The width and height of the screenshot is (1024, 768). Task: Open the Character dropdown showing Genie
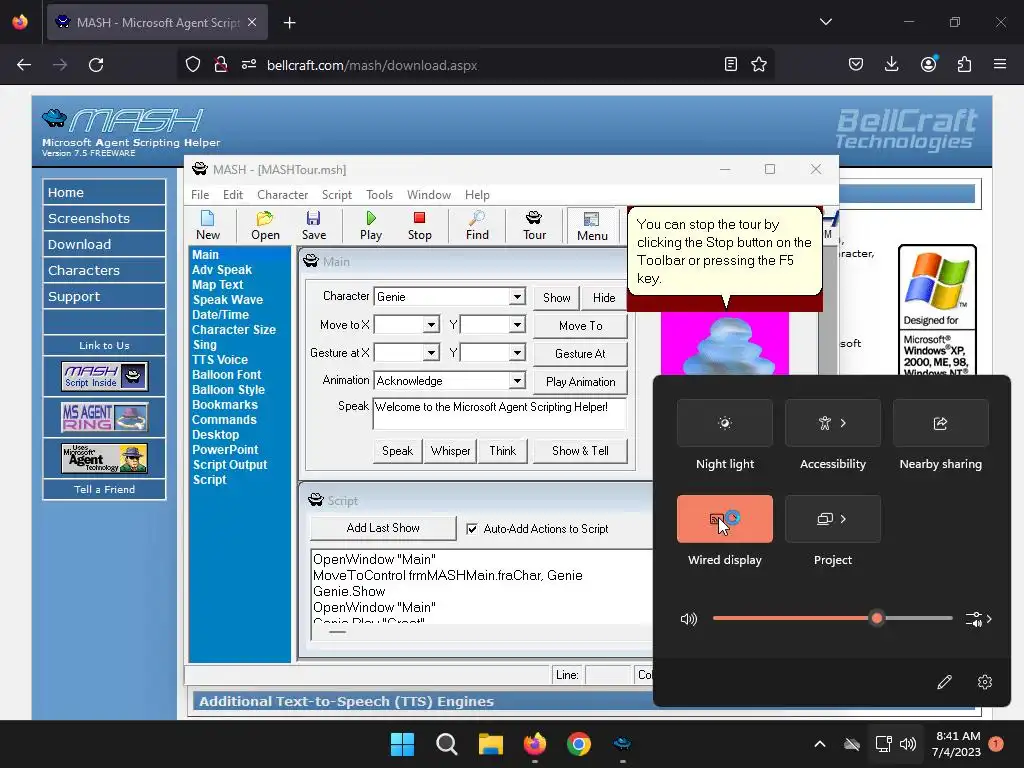(x=517, y=296)
